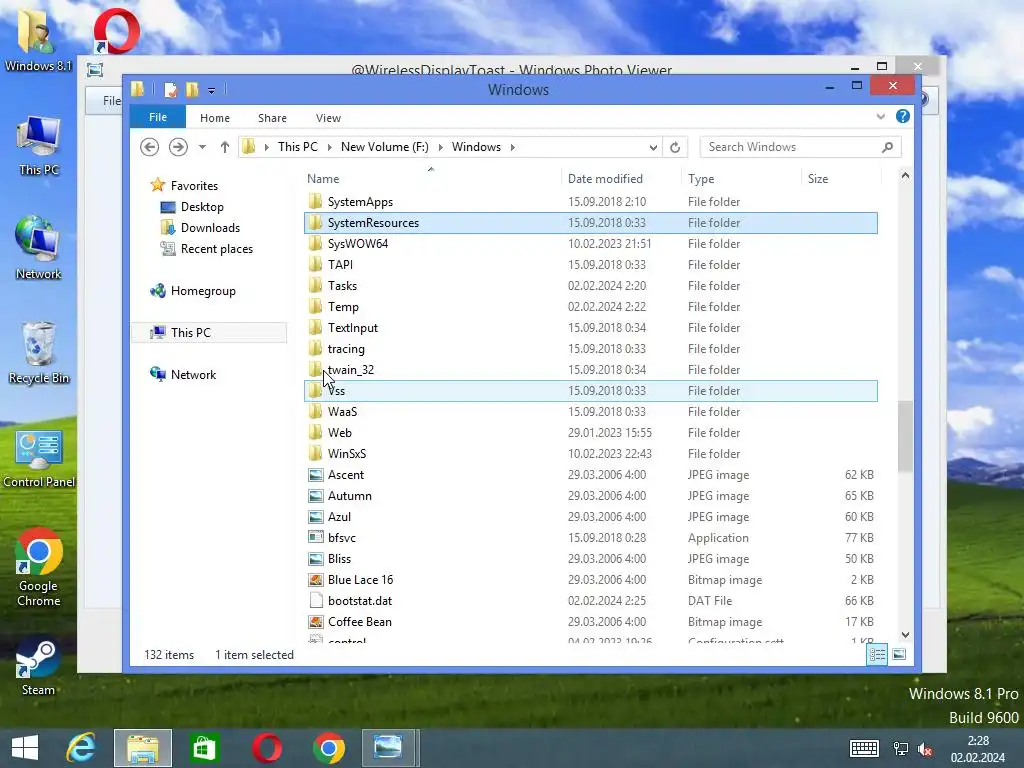Viewport: 1024px width, 768px height.
Task: Select the bootstat.dat file
Action: point(591,601)
